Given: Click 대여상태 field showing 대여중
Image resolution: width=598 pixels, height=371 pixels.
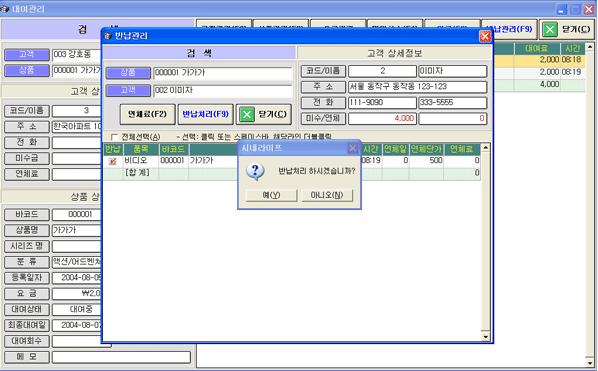Looking at the screenshot, I should [x=77, y=309].
